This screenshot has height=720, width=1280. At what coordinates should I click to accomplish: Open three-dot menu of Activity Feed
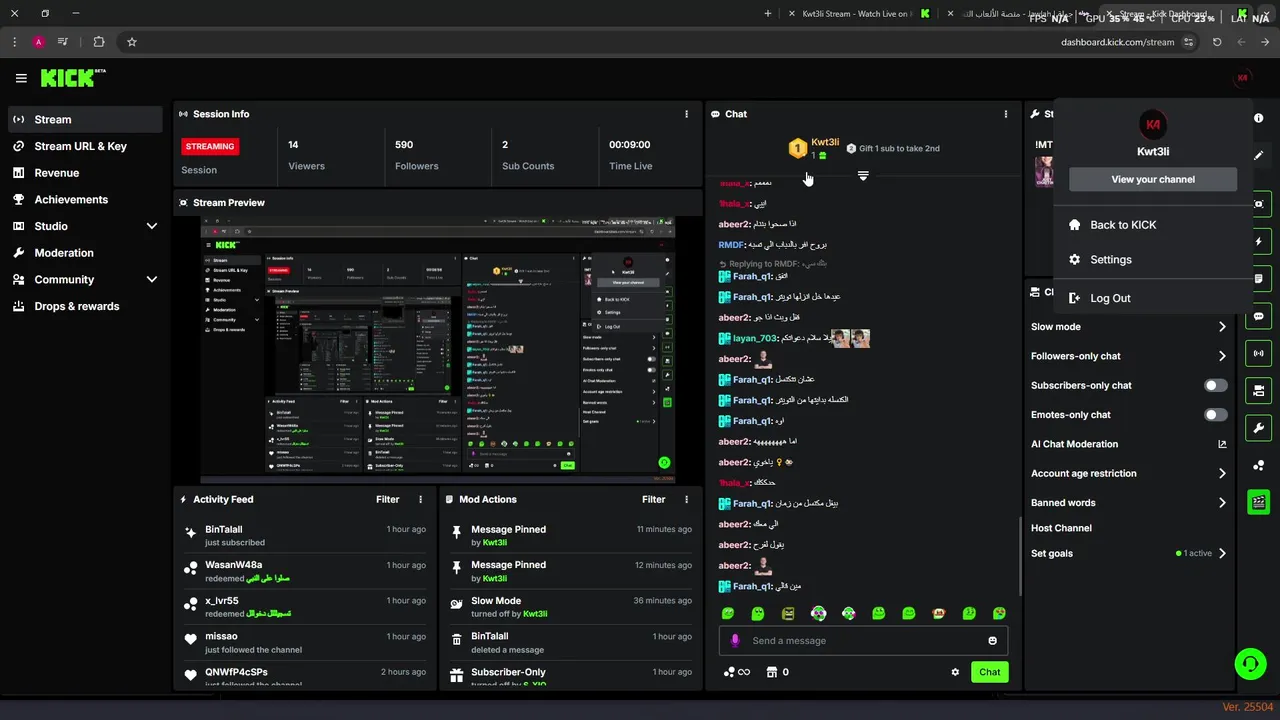420,499
